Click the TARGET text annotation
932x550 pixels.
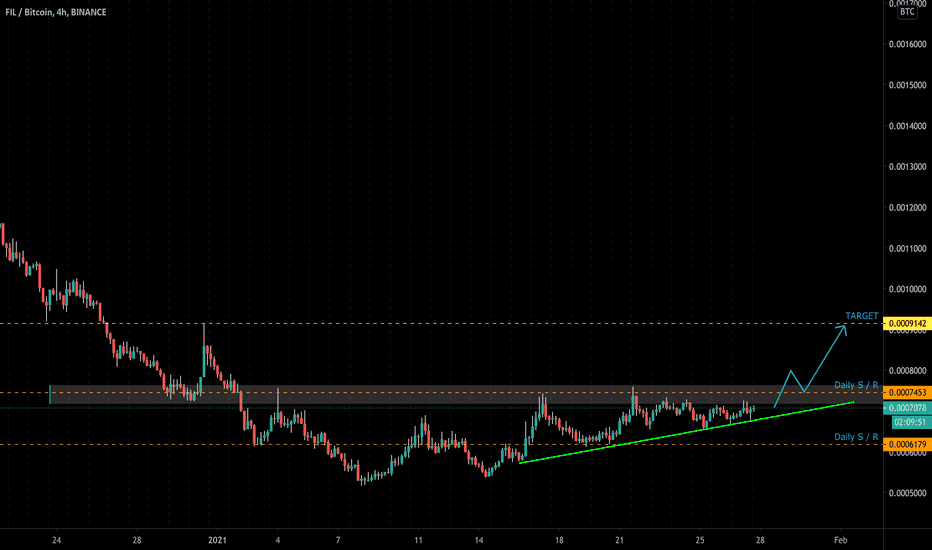[861, 316]
